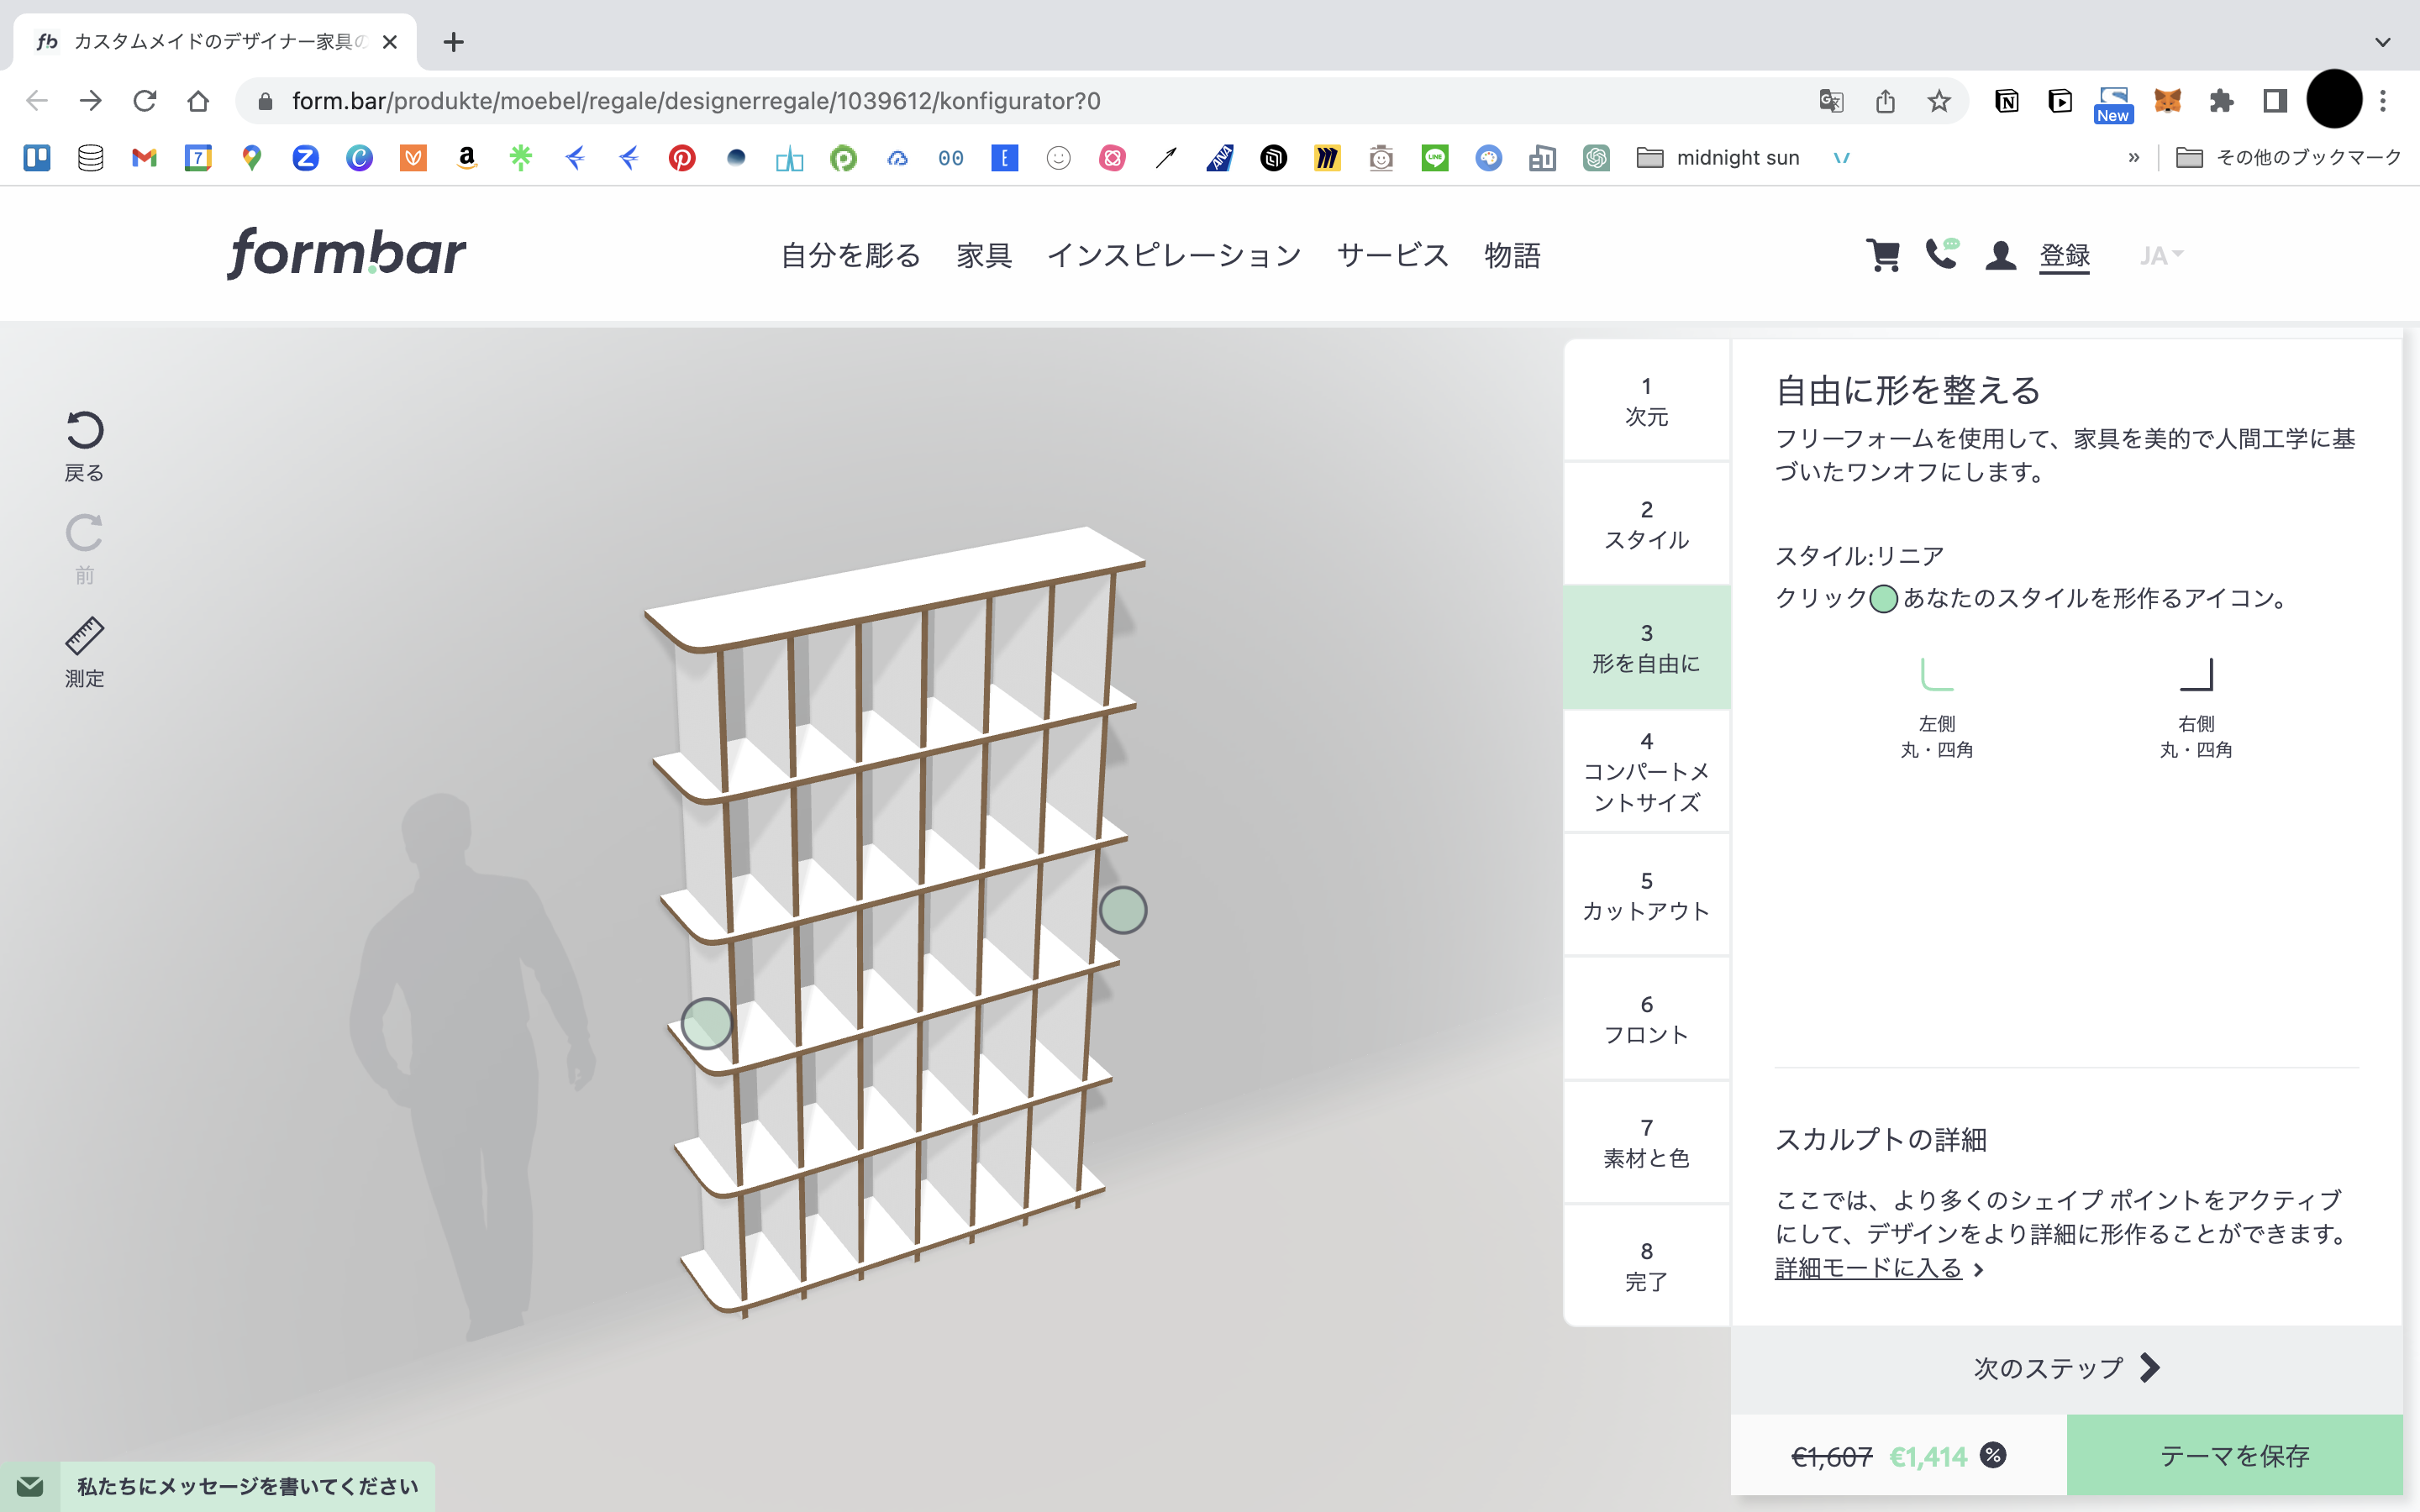Select left side round/square corner icon
This screenshot has width=2420, height=1512.
tap(1936, 675)
